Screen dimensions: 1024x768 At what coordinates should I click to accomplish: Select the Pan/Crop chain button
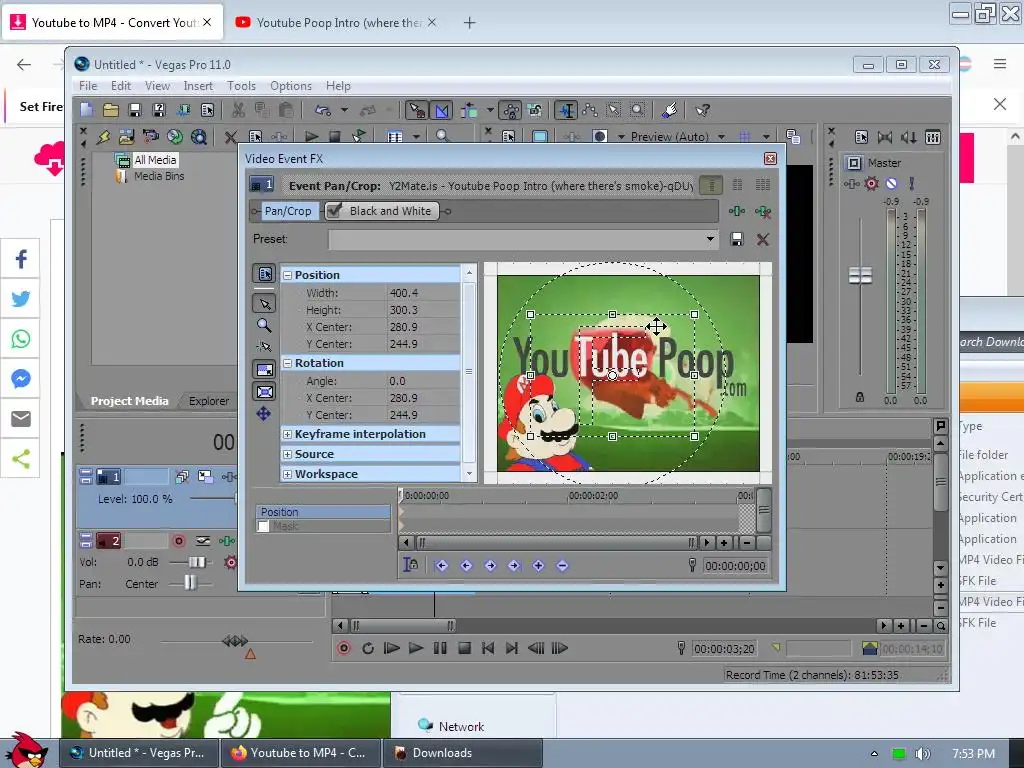coord(287,211)
